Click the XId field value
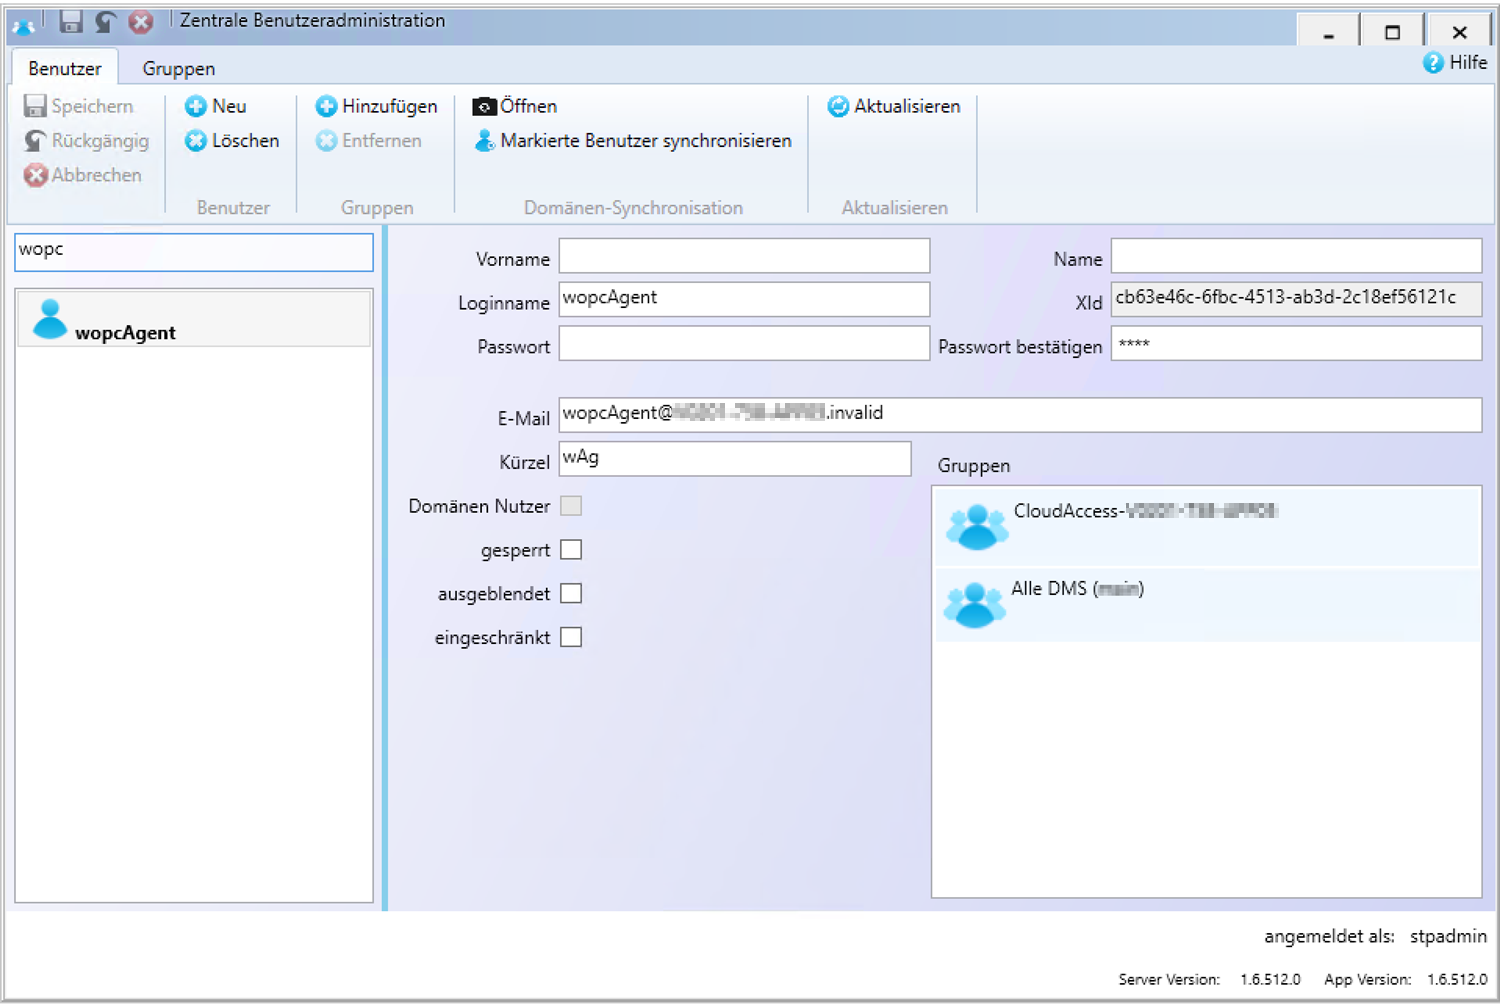 (x=1297, y=299)
